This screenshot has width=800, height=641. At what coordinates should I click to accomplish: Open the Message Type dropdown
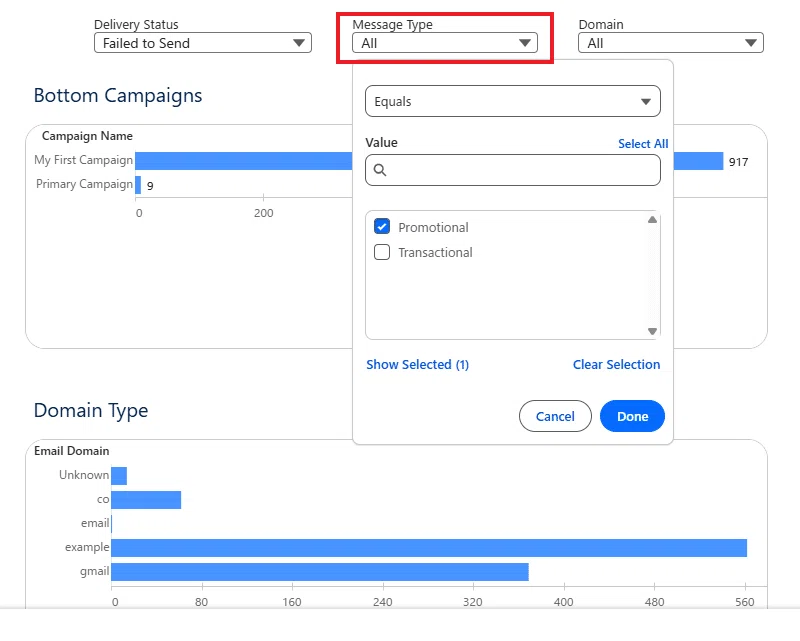point(444,43)
